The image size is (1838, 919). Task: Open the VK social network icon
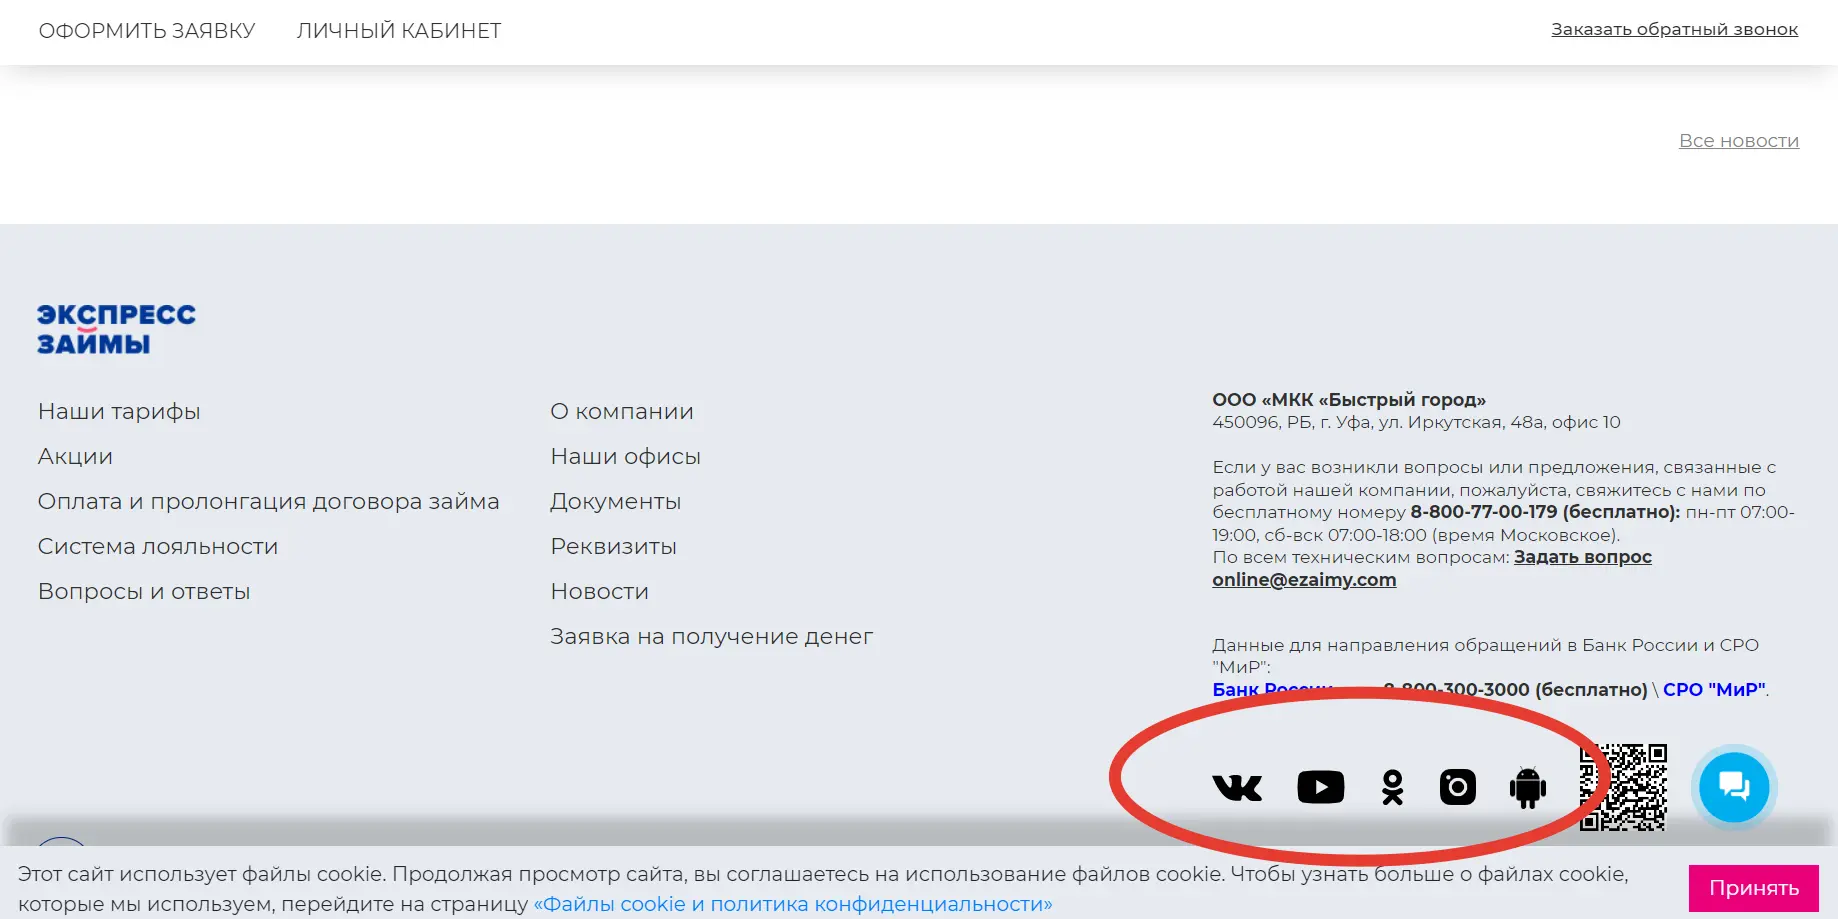[1237, 788]
